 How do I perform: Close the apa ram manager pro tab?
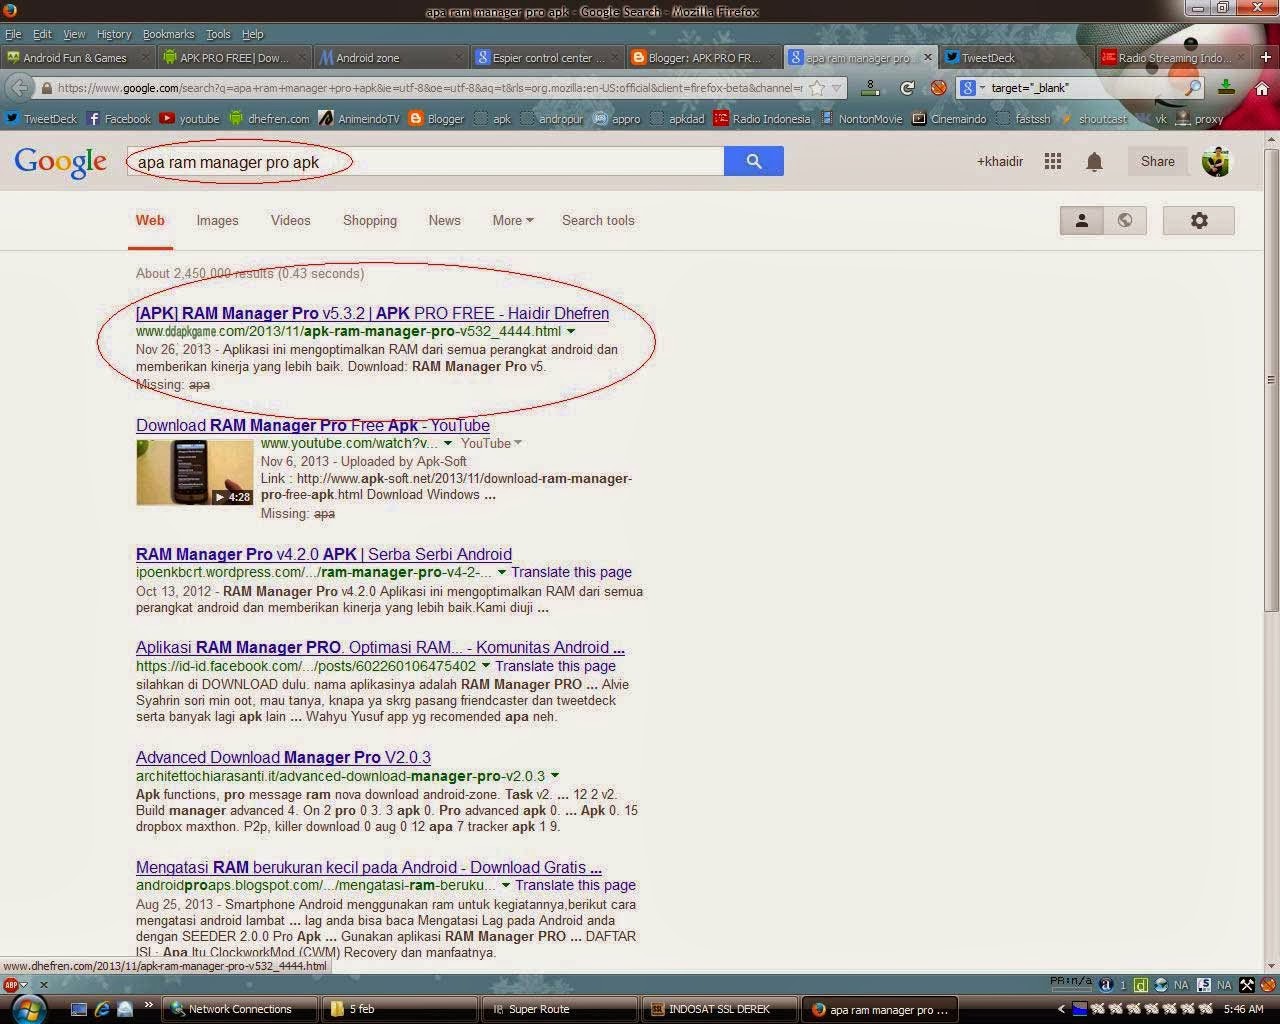click(926, 58)
